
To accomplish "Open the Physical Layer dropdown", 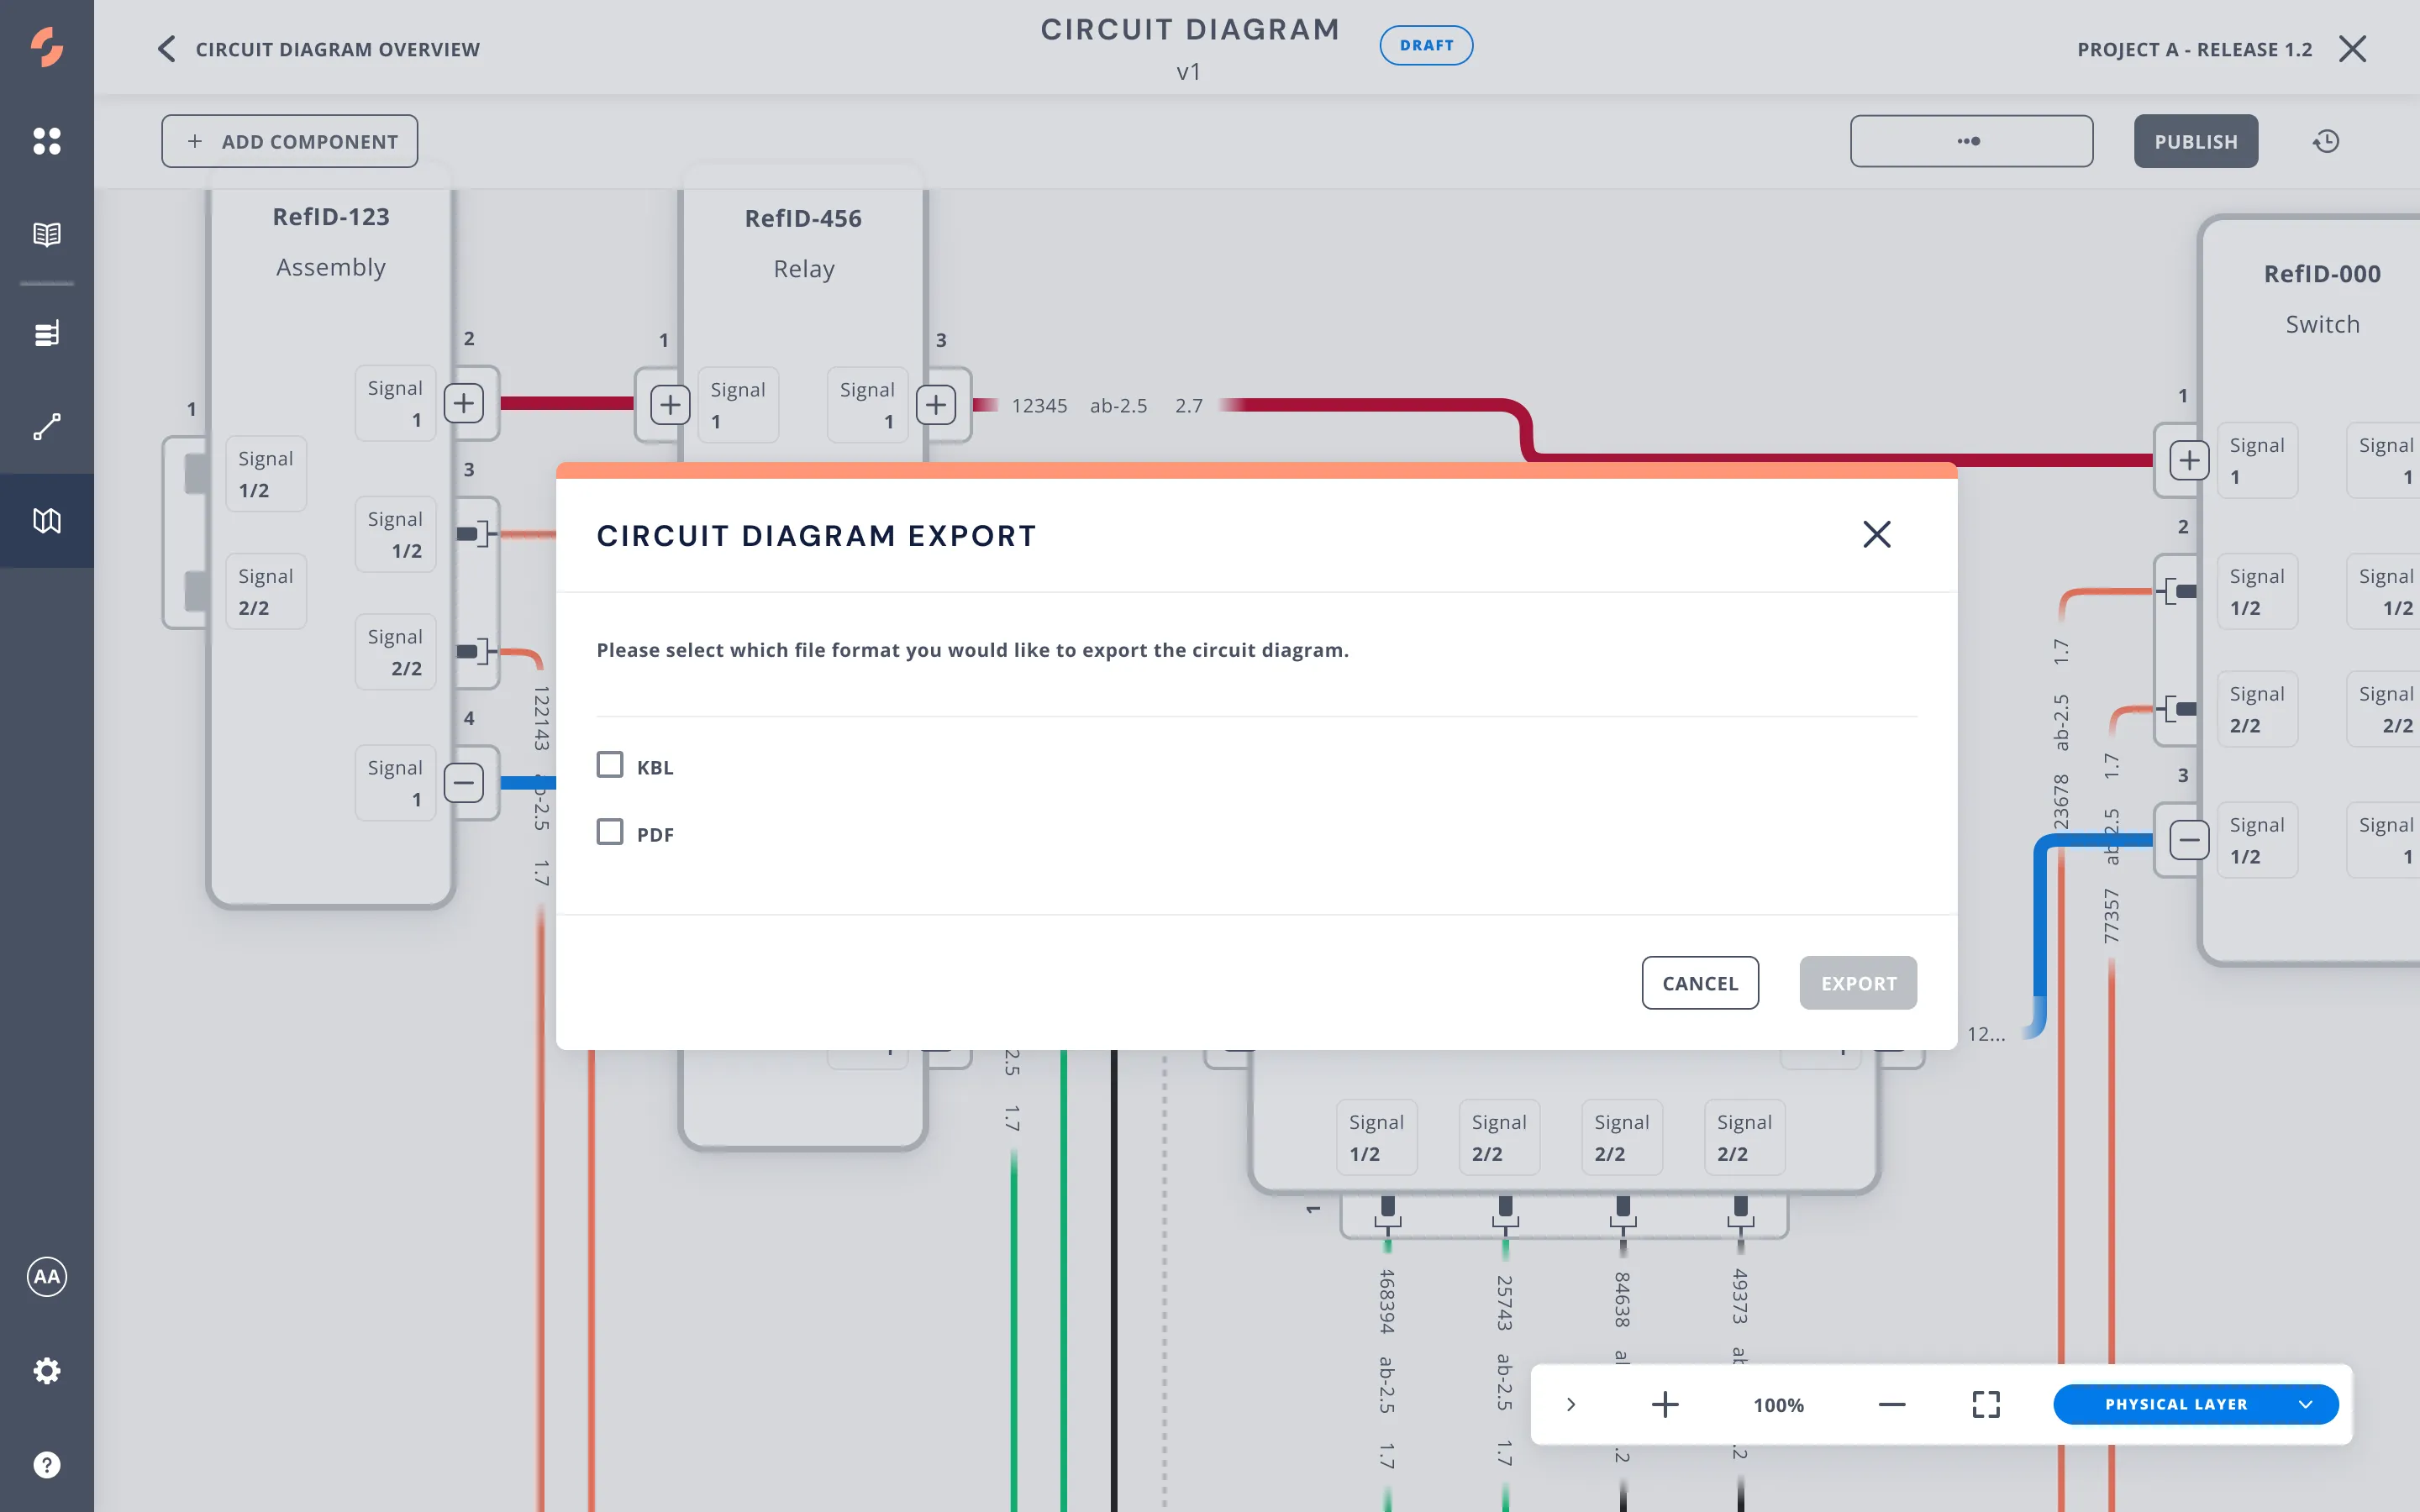I will [2195, 1404].
